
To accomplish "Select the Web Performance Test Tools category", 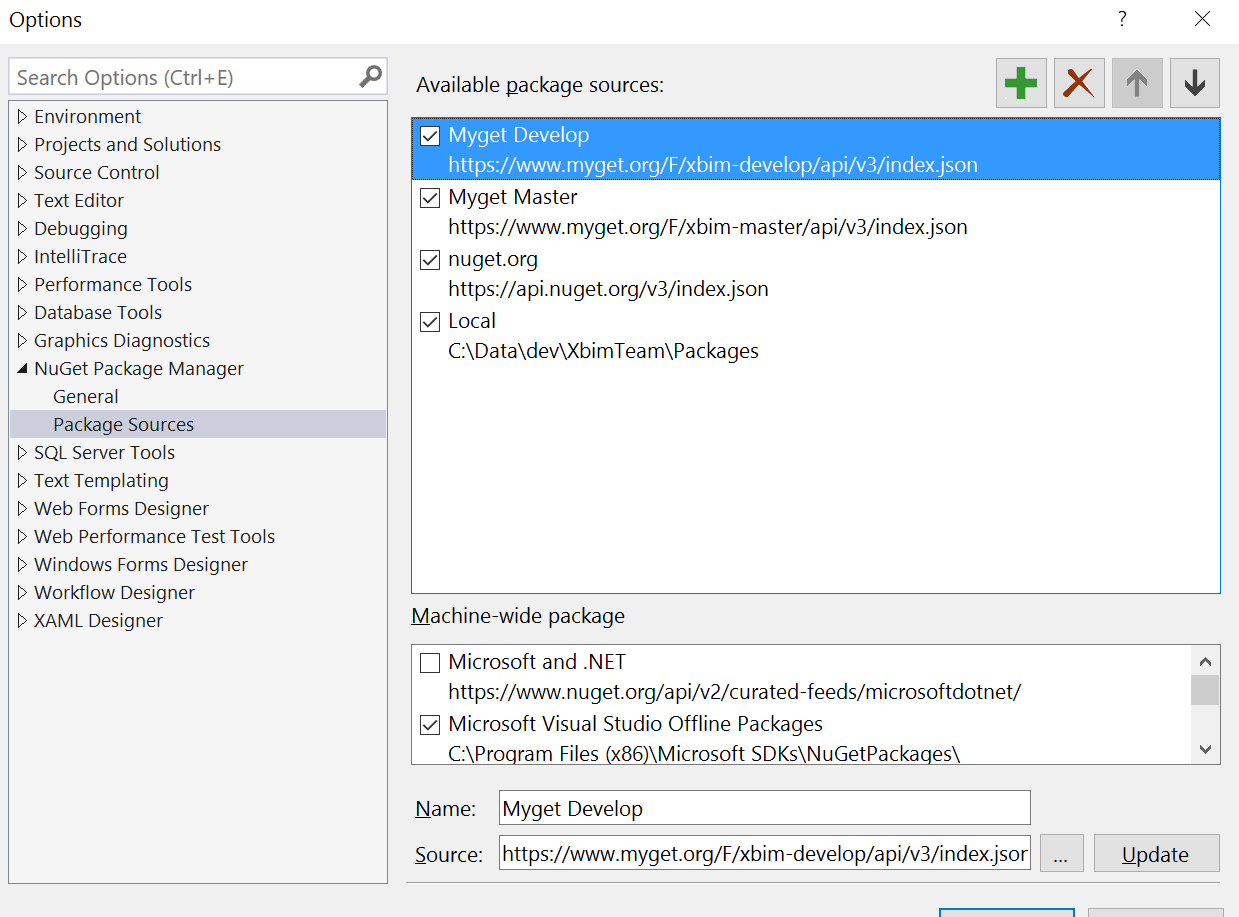I will 154,537.
